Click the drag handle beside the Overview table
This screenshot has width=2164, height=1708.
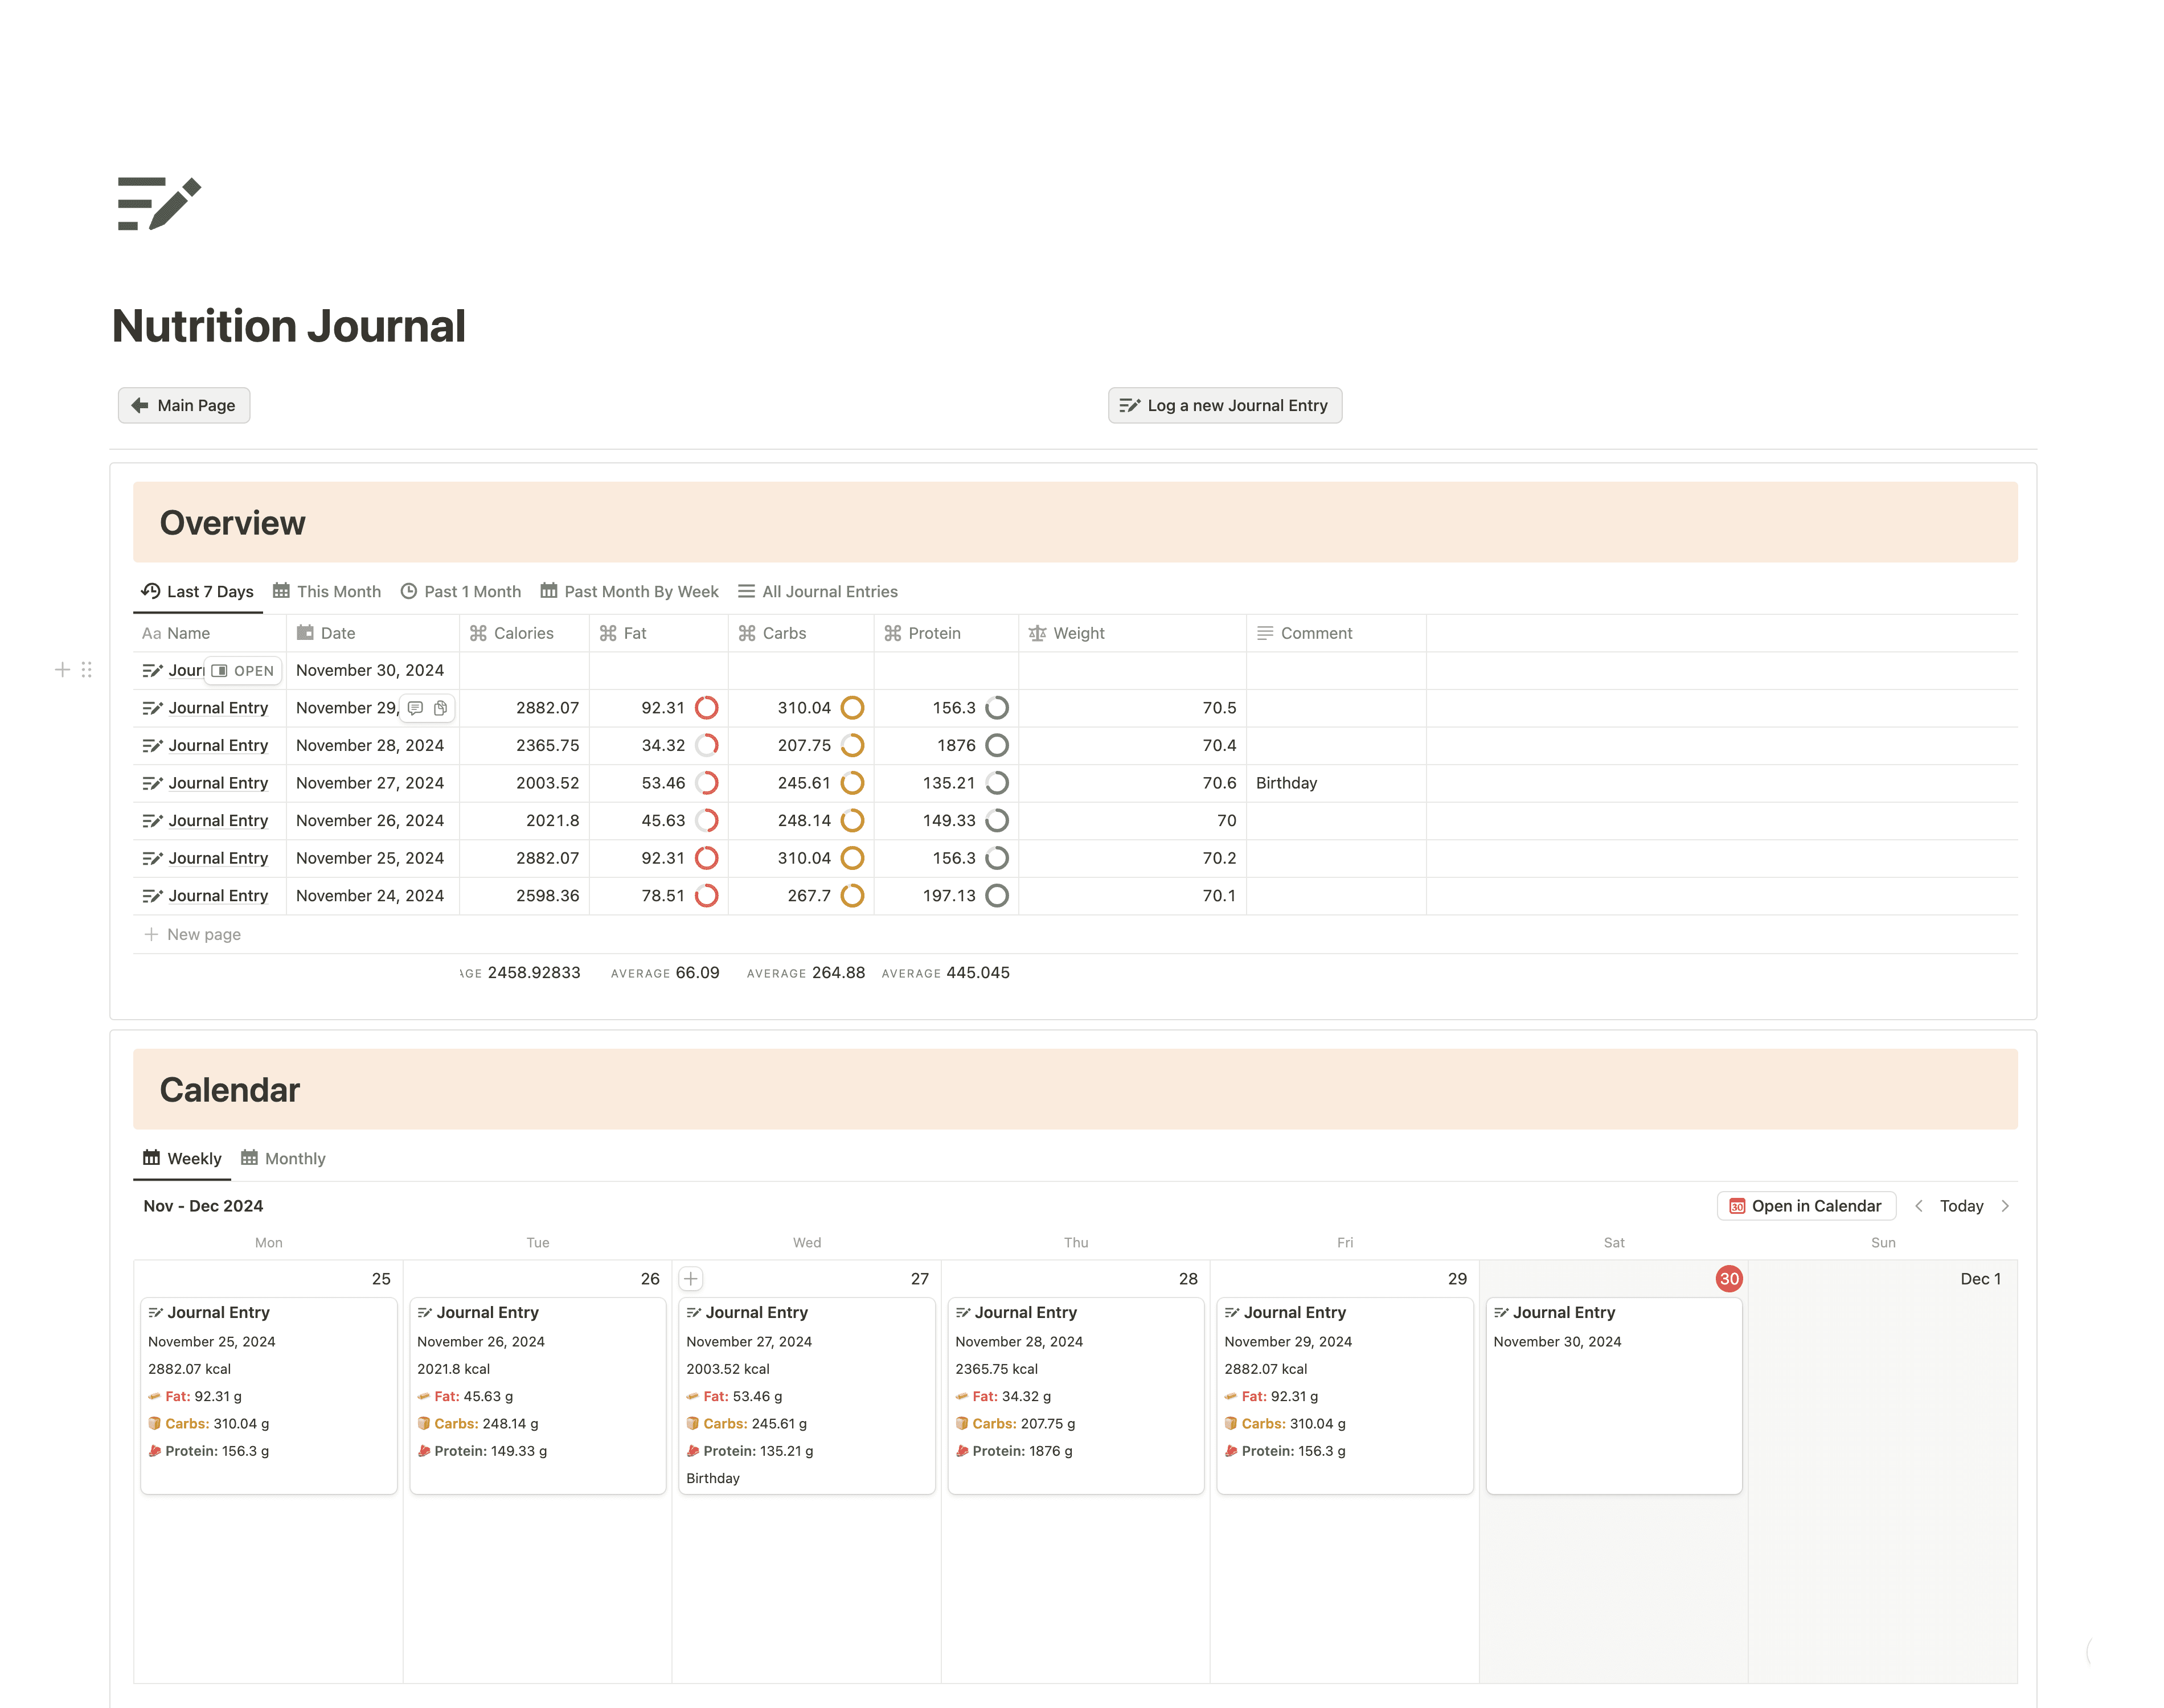click(87, 670)
